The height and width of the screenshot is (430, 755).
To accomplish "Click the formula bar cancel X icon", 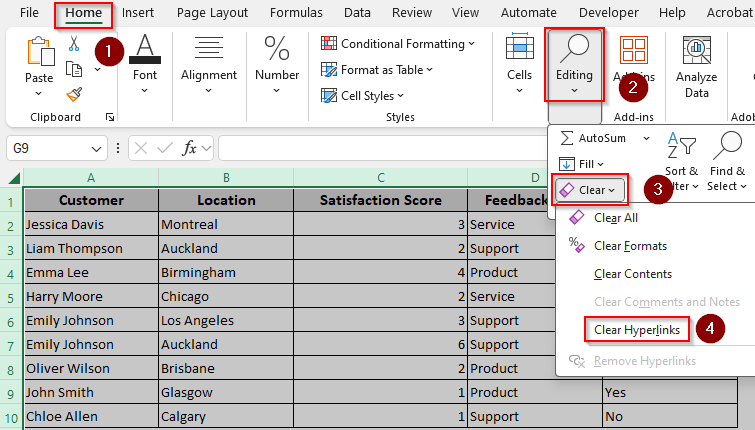I will tap(141, 148).
